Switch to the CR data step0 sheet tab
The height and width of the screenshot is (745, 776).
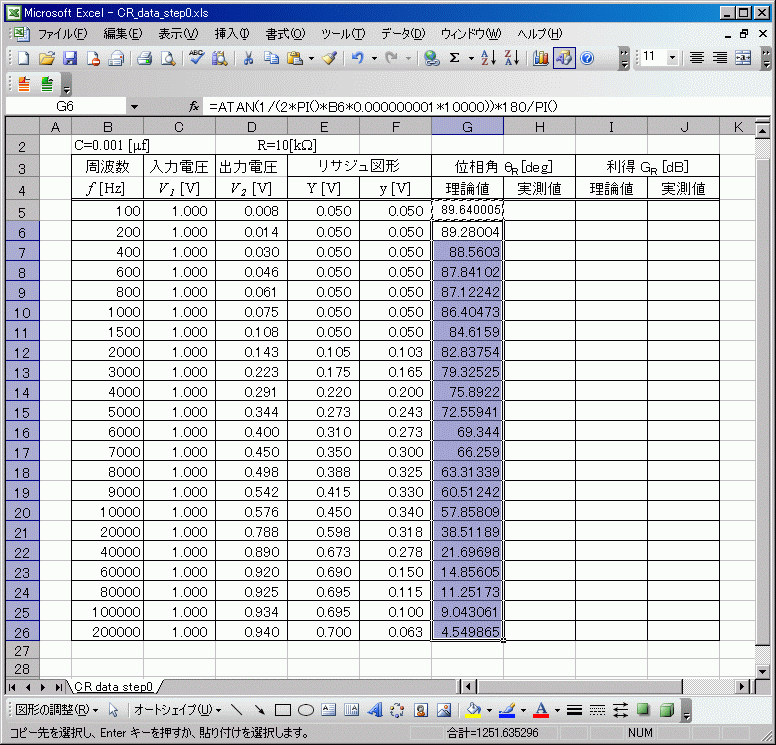[111, 686]
